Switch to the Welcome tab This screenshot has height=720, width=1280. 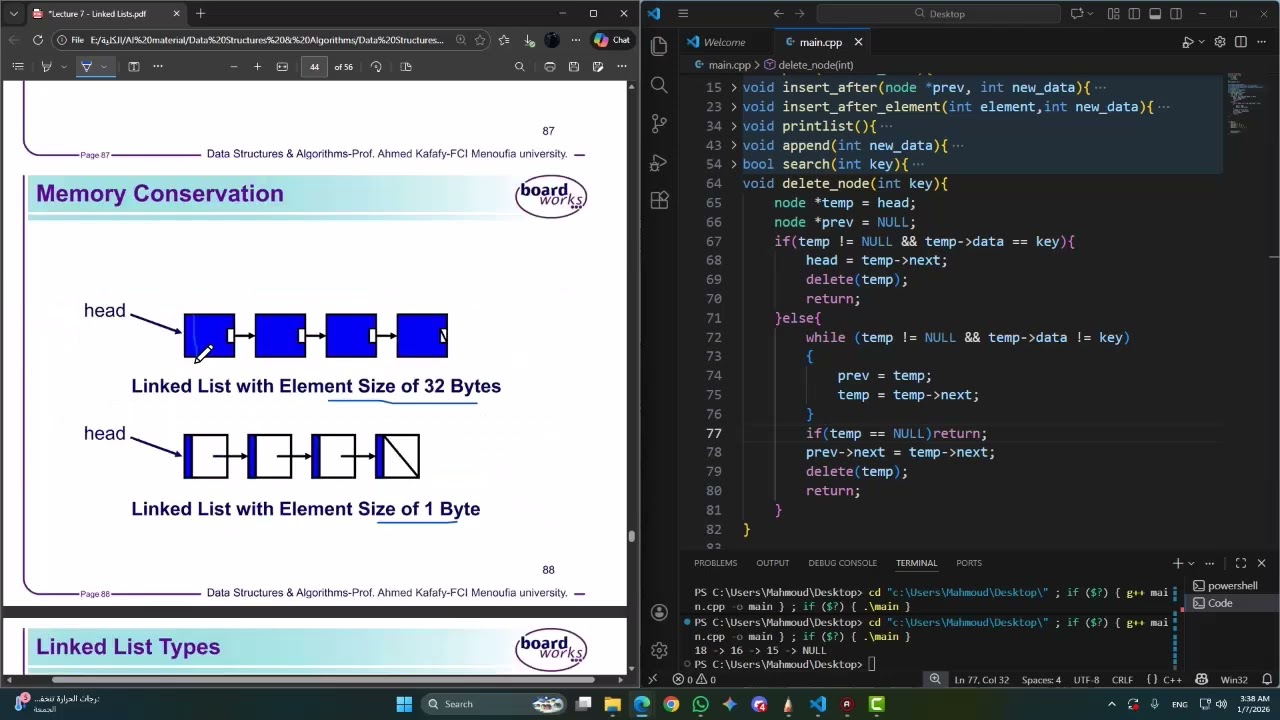724,42
